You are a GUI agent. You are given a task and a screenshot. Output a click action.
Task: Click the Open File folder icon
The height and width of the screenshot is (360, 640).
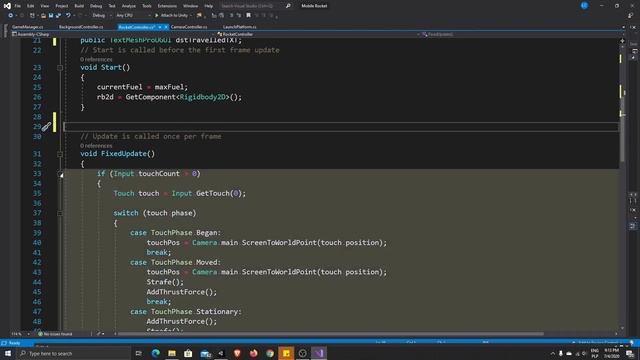(43, 15)
